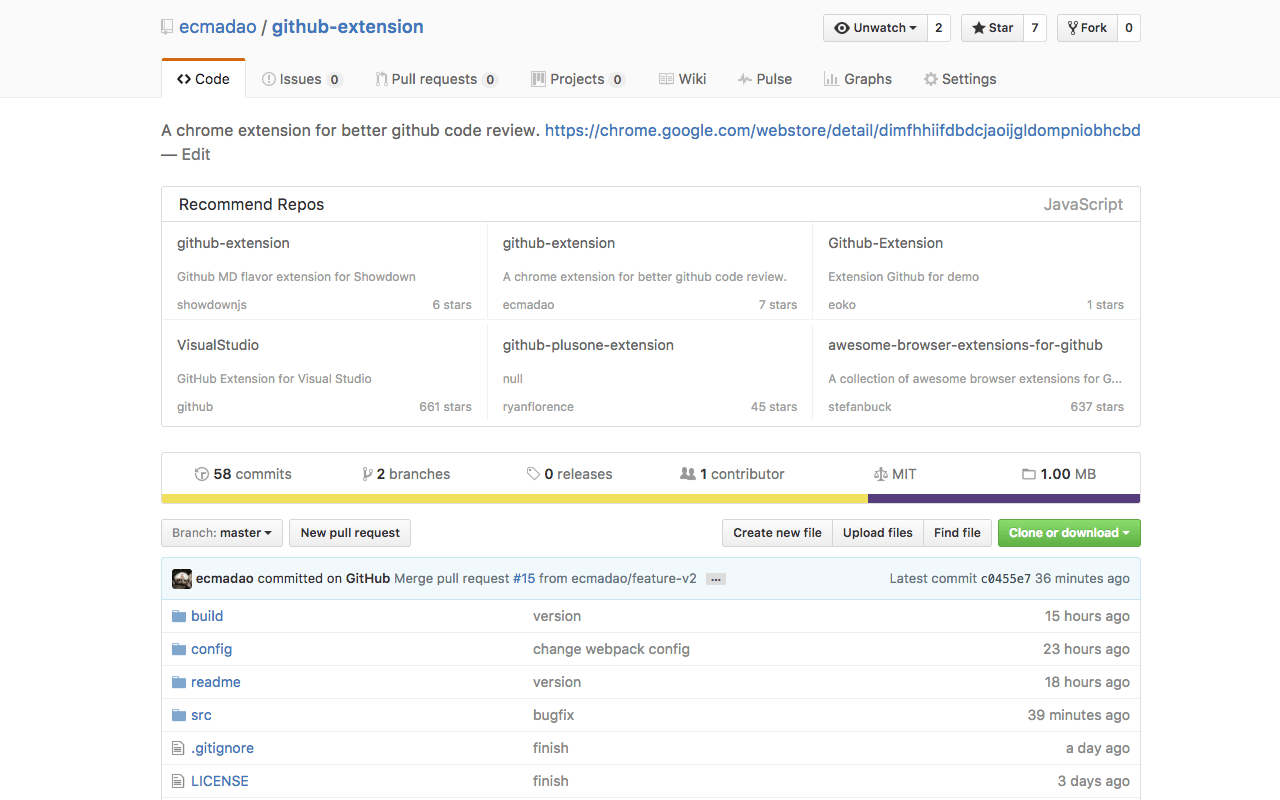Open the Branch: master dropdown
Viewport: 1280px width, 800px height.
pos(222,533)
